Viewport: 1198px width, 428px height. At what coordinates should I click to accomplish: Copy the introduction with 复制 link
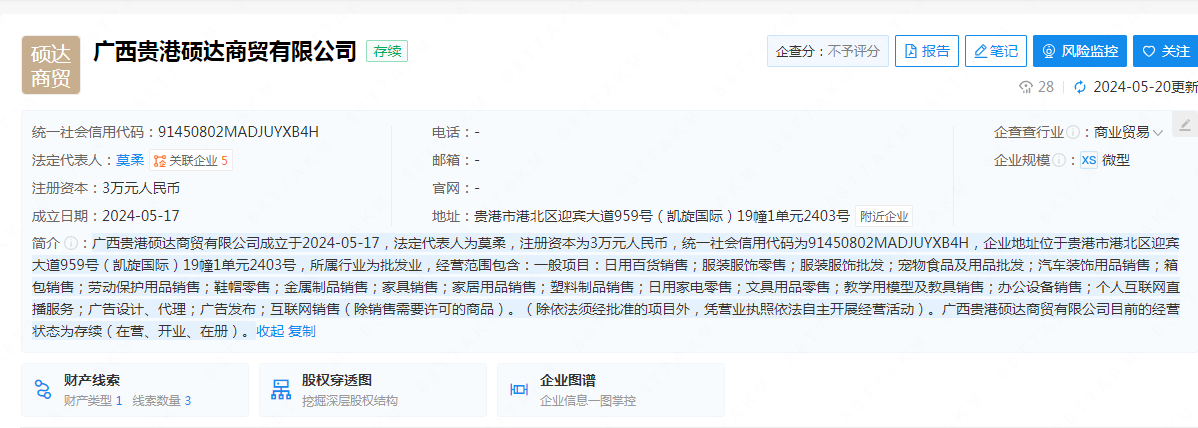pos(302,332)
